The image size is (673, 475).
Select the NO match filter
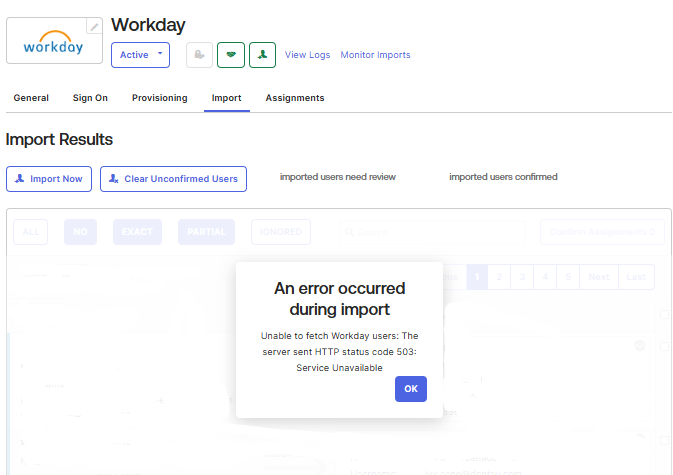80,232
